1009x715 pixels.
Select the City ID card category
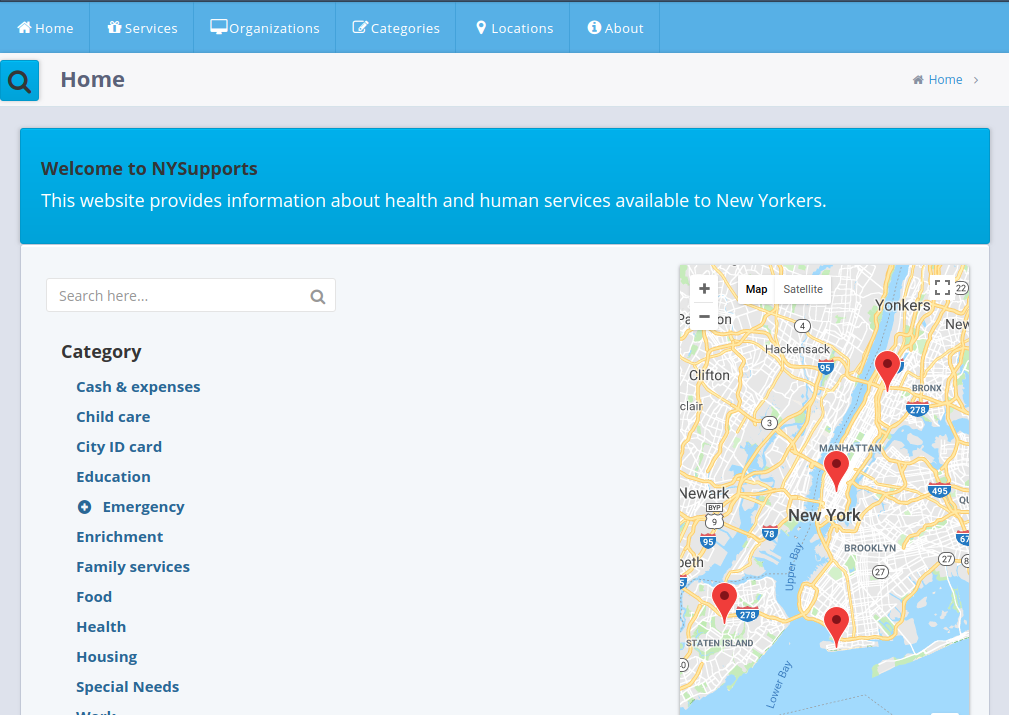(119, 447)
